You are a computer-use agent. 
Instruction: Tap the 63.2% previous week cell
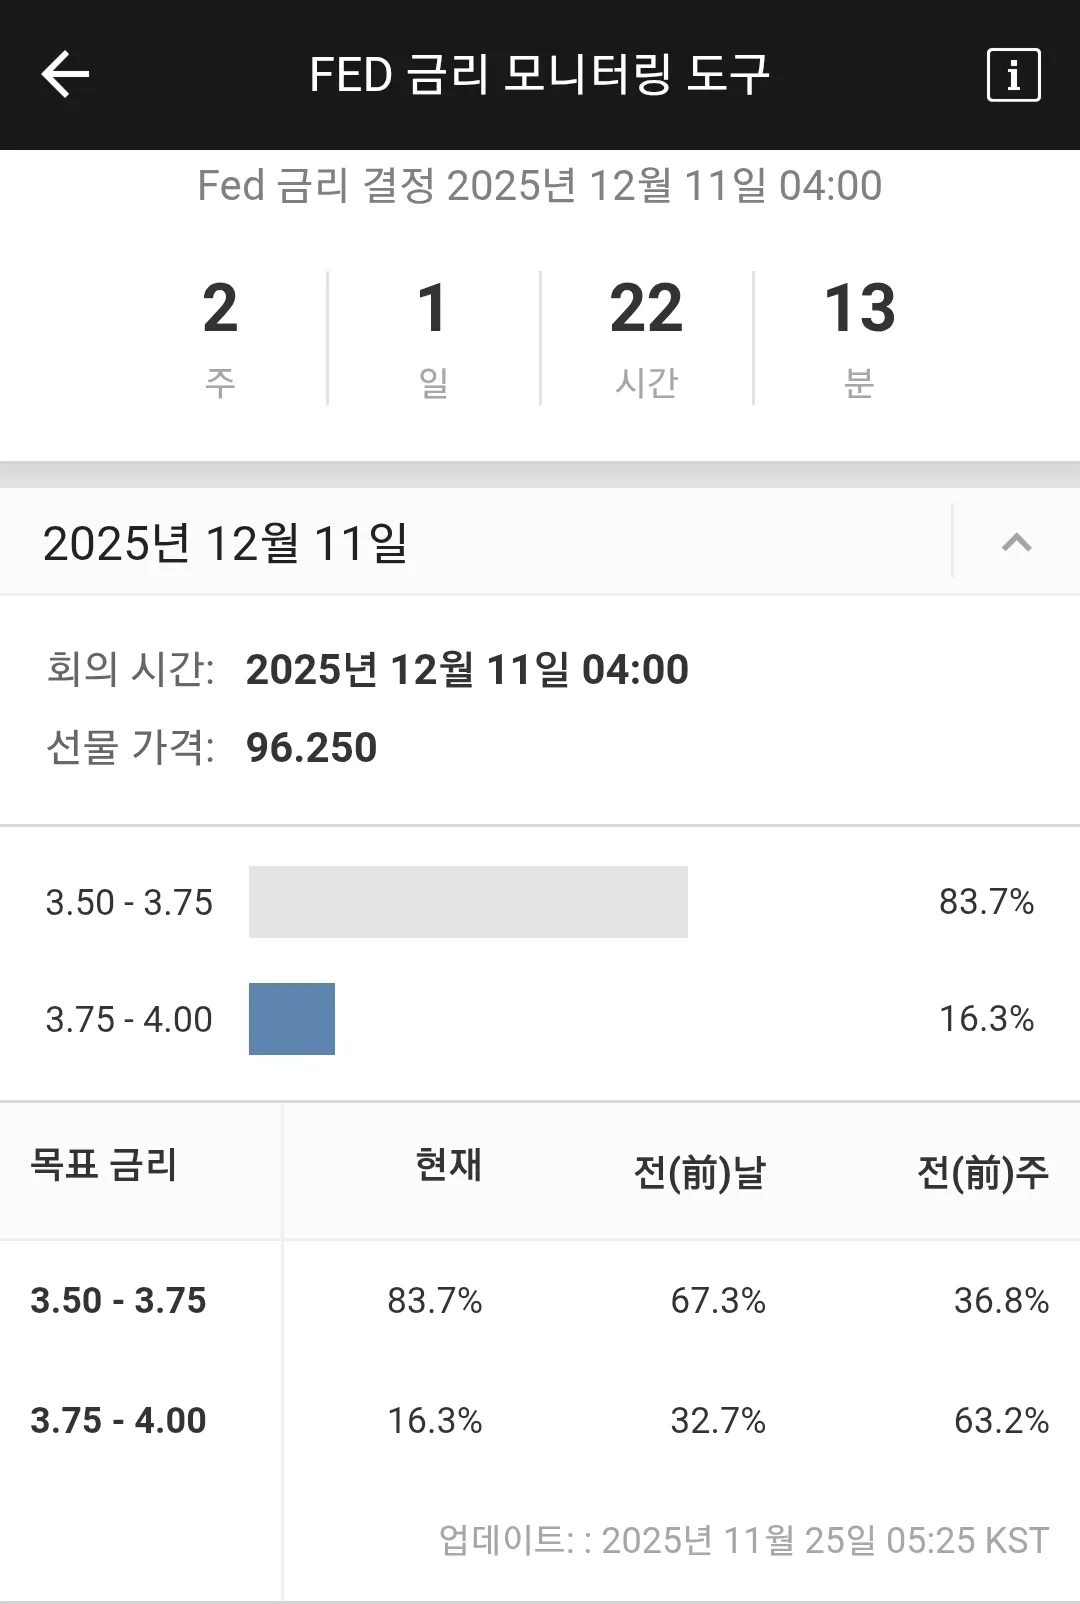click(x=1001, y=1420)
